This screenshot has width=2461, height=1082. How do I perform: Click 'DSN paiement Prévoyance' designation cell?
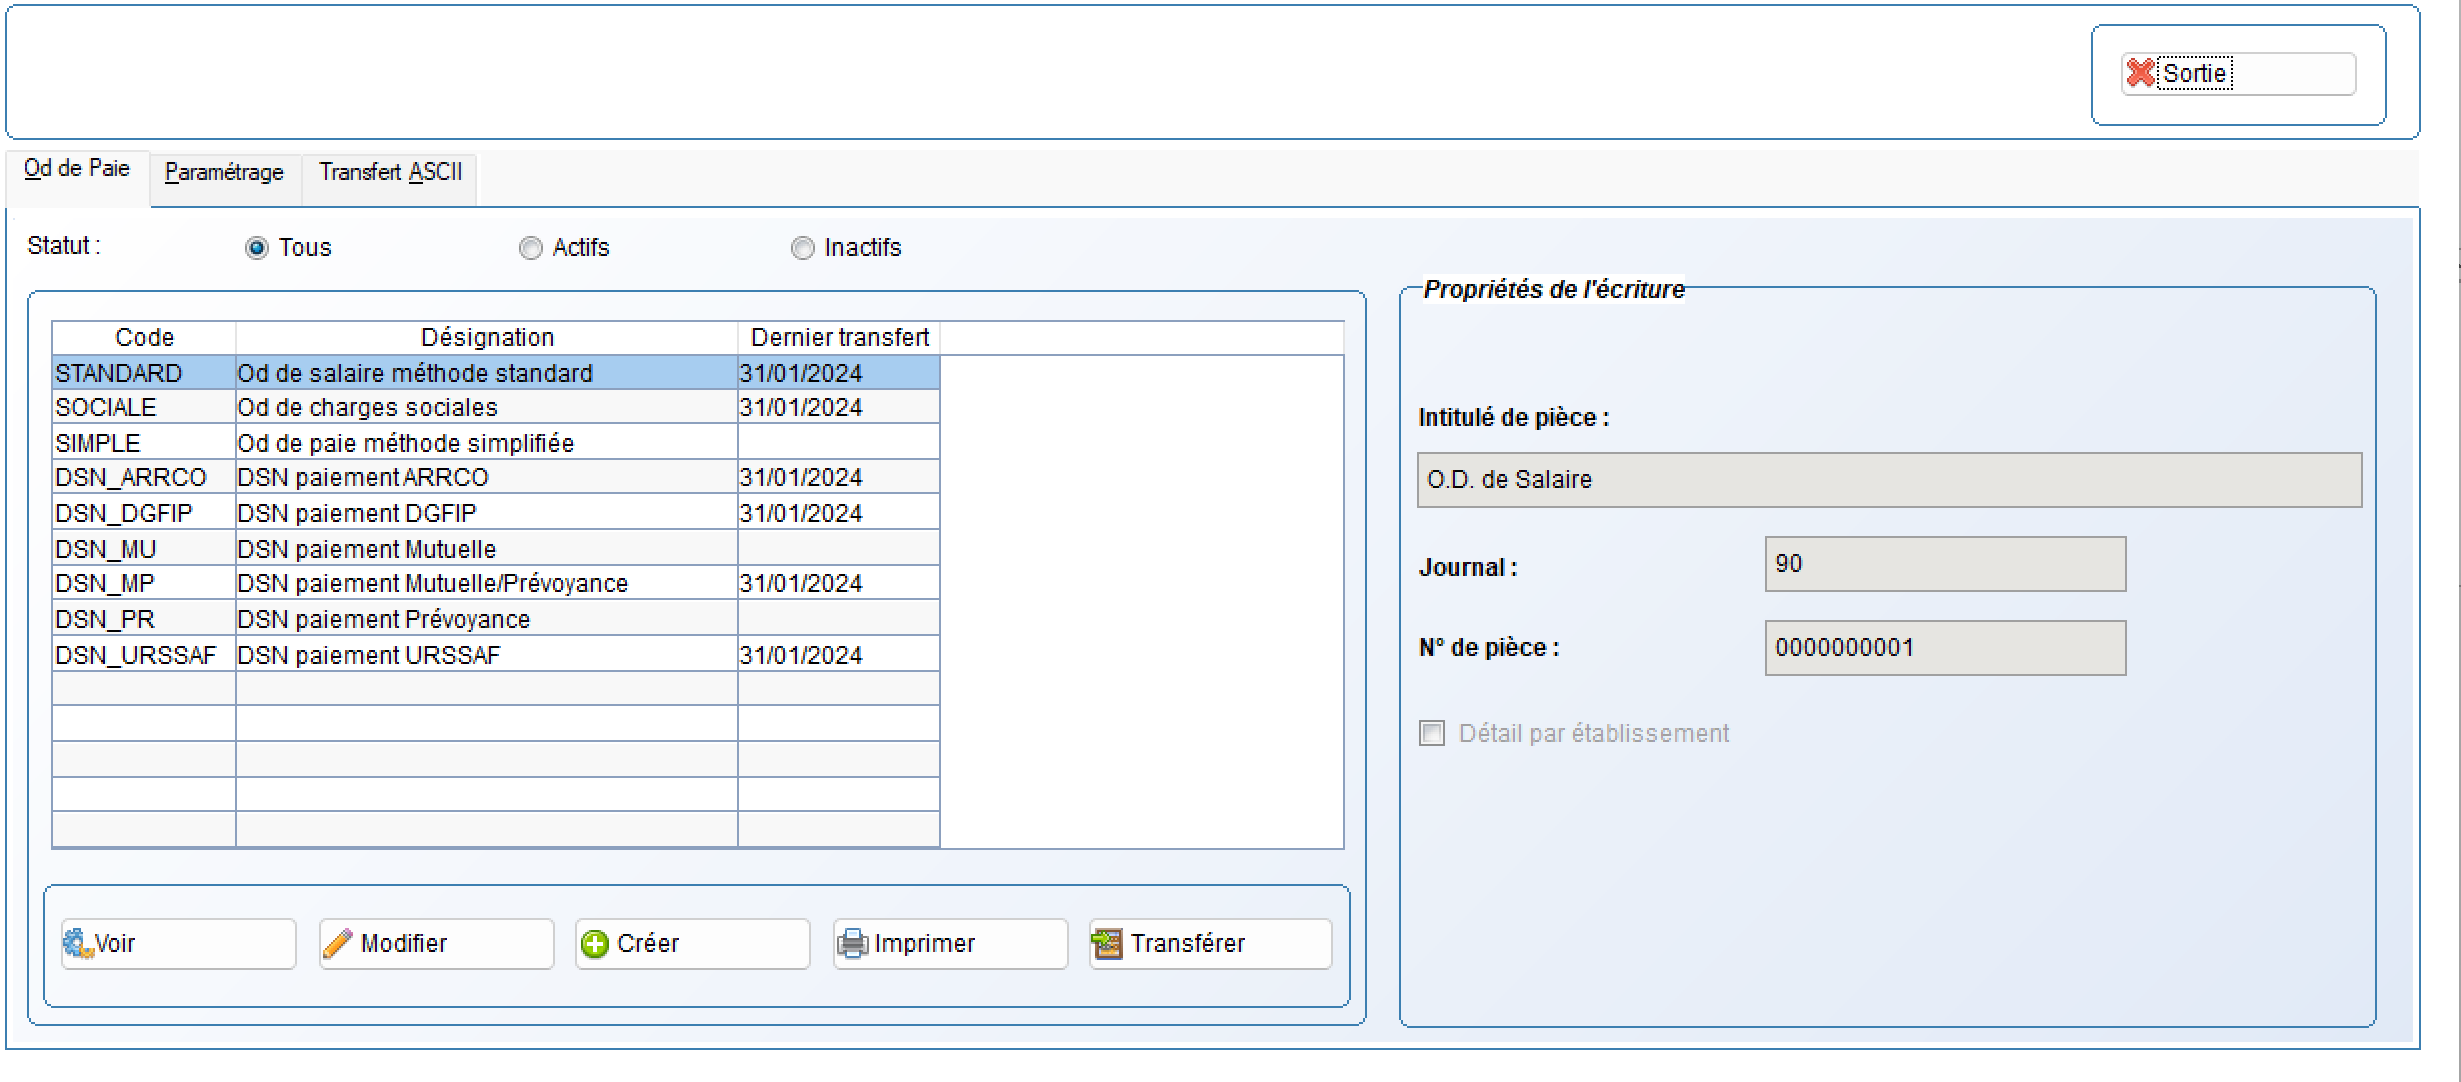(487, 619)
